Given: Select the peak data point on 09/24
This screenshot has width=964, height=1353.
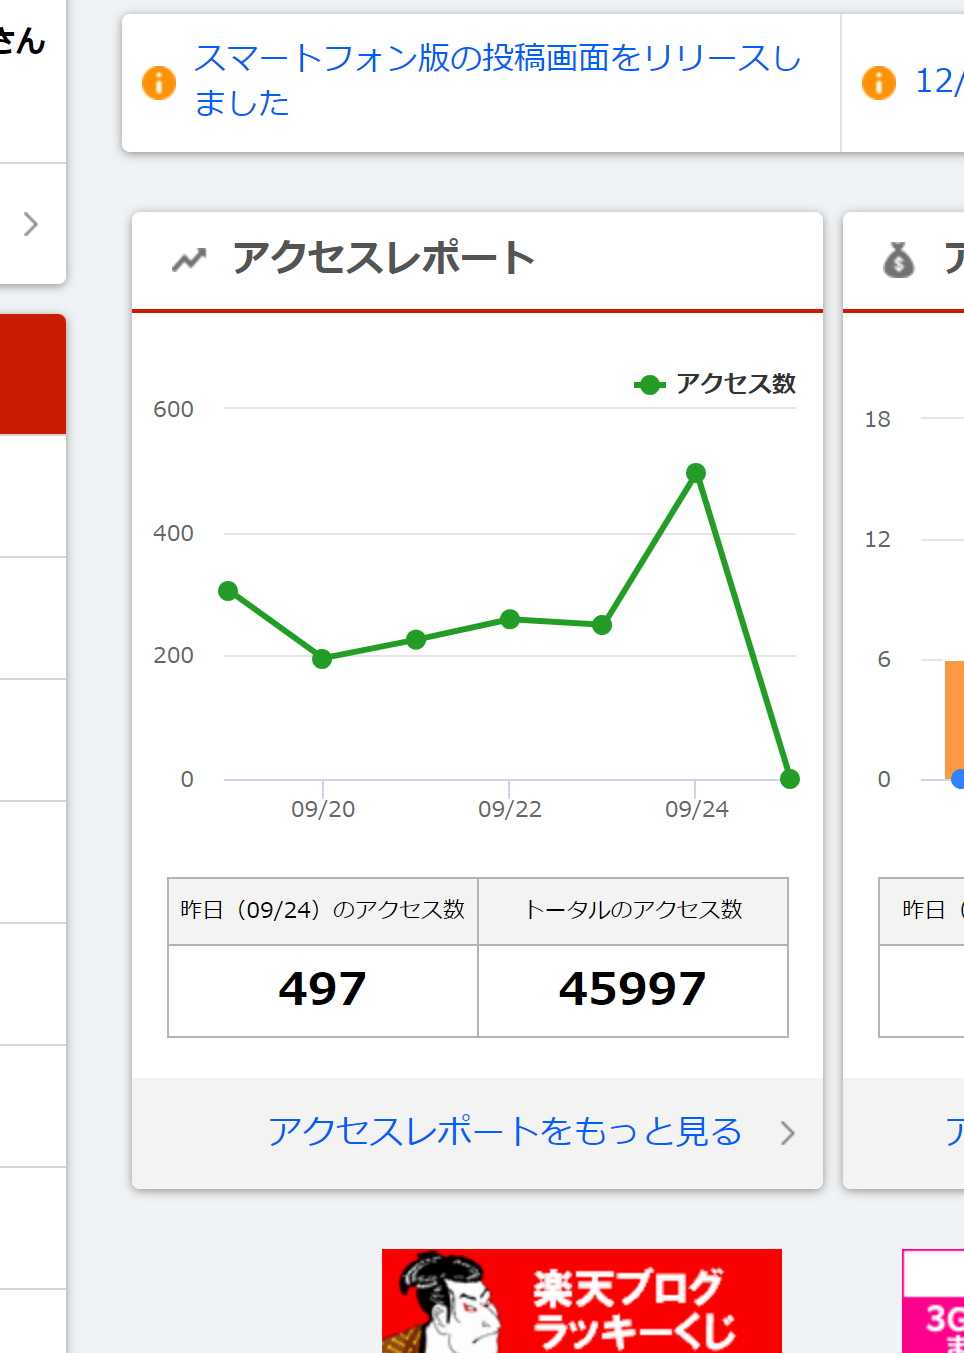Looking at the screenshot, I should (696, 473).
